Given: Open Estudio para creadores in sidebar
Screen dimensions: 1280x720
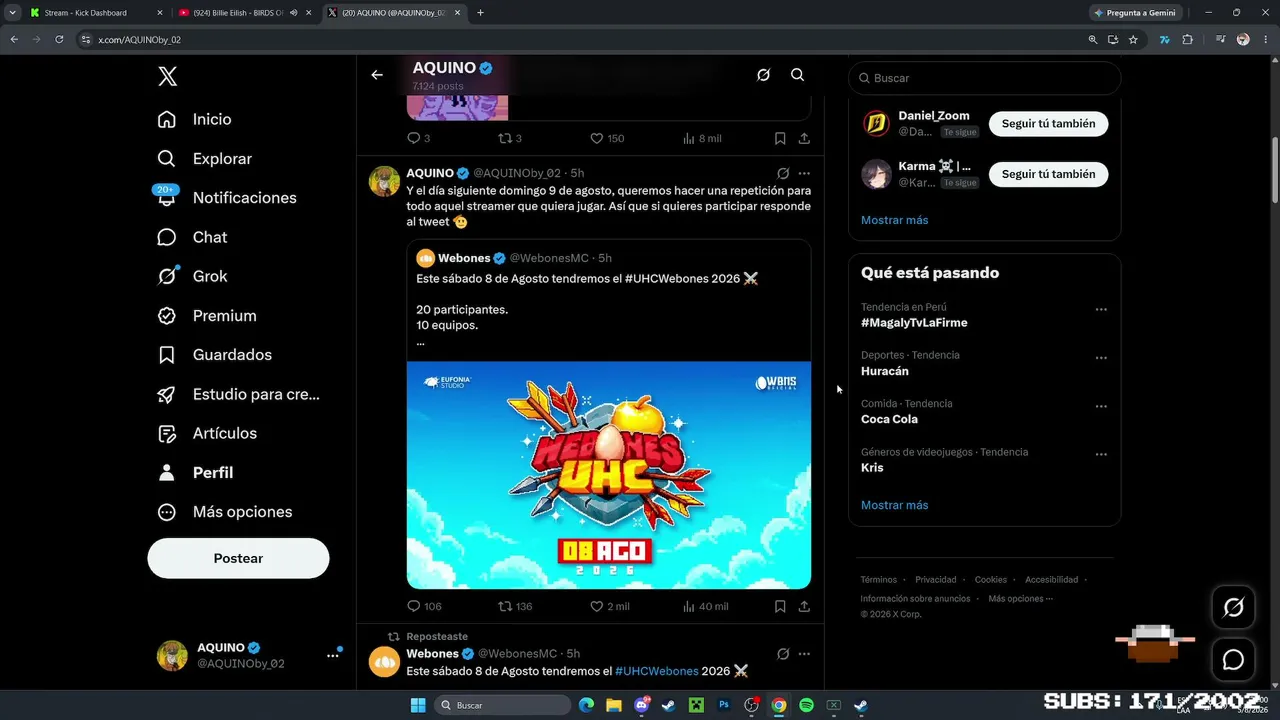Looking at the screenshot, I should click(x=239, y=394).
